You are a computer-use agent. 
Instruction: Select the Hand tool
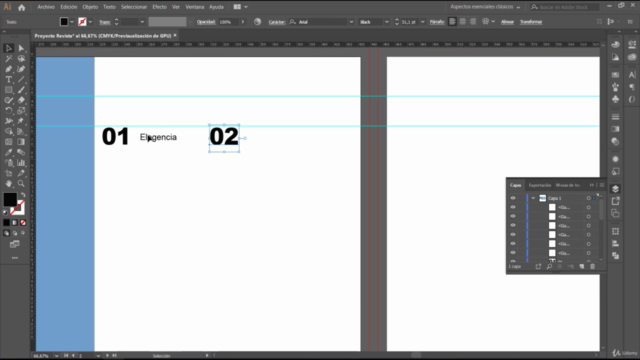[9, 184]
